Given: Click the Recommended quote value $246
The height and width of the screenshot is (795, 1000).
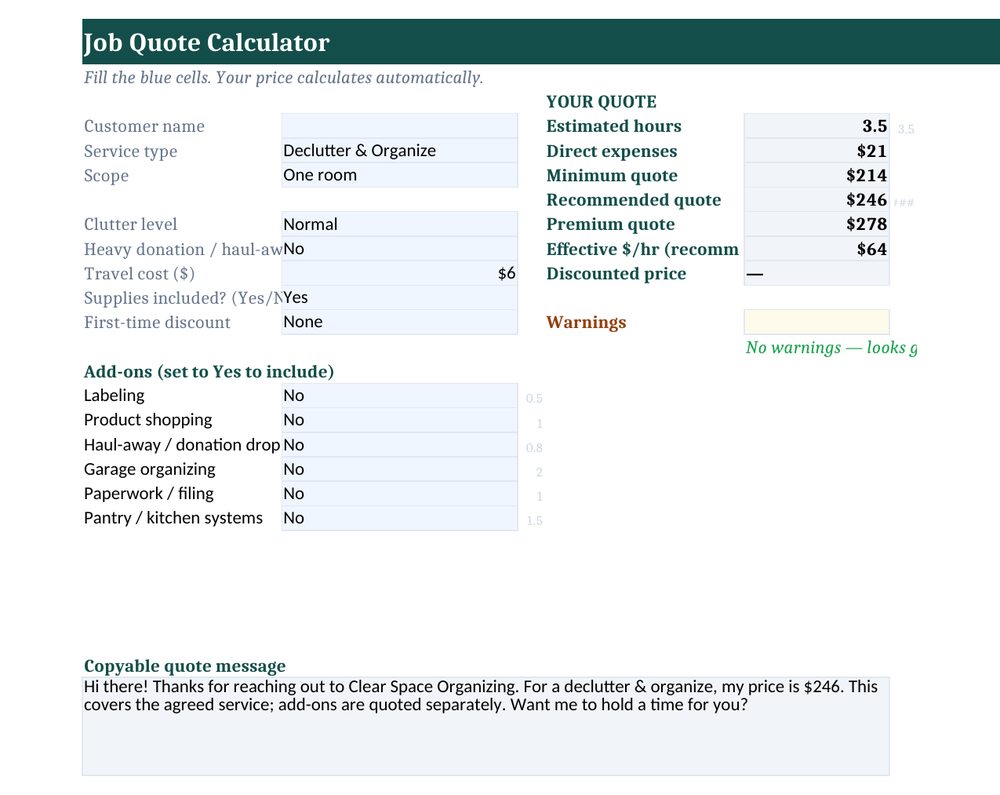Looking at the screenshot, I should (x=816, y=200).
